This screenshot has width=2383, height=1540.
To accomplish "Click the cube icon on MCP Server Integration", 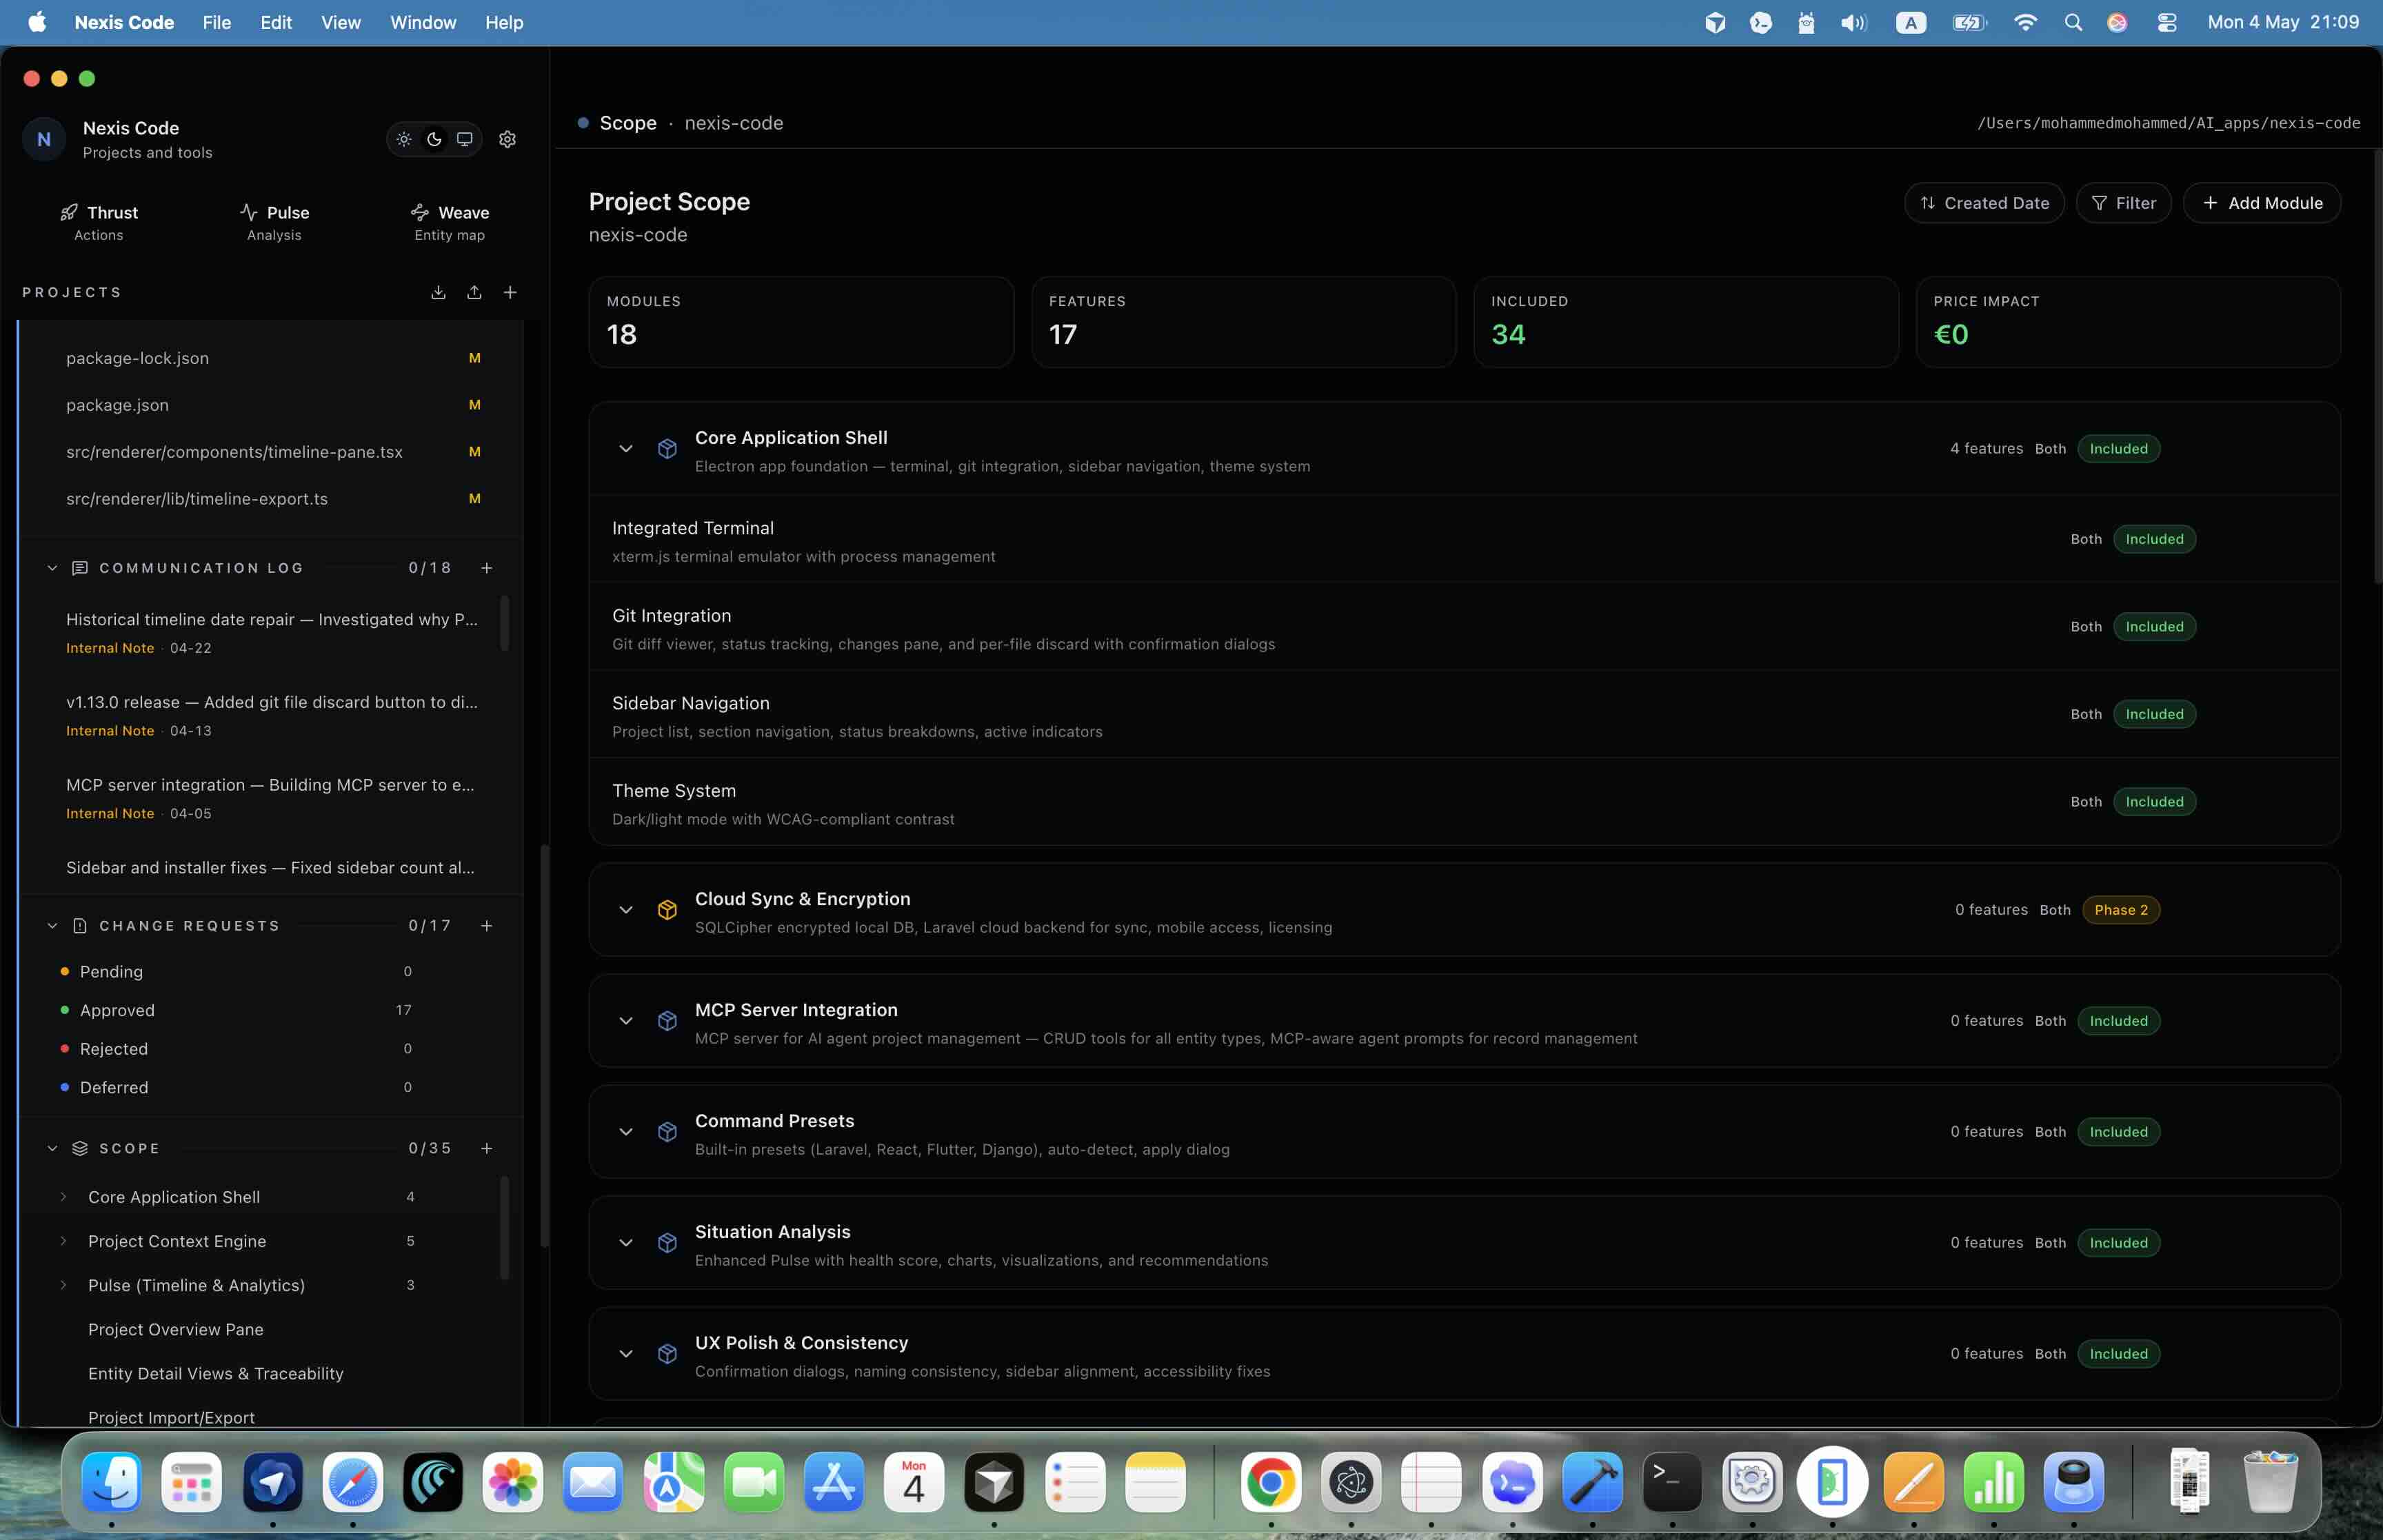I will point(667,1021).
